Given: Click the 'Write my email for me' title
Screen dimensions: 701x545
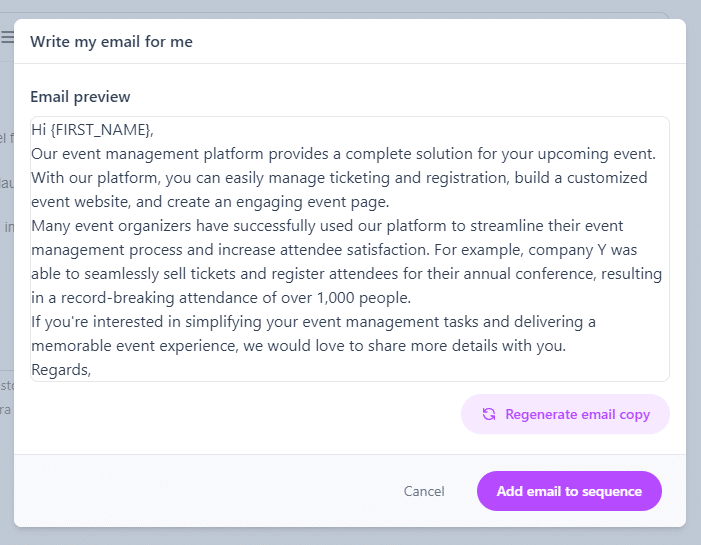Looking at the screenshot, I should pos(111,42).
